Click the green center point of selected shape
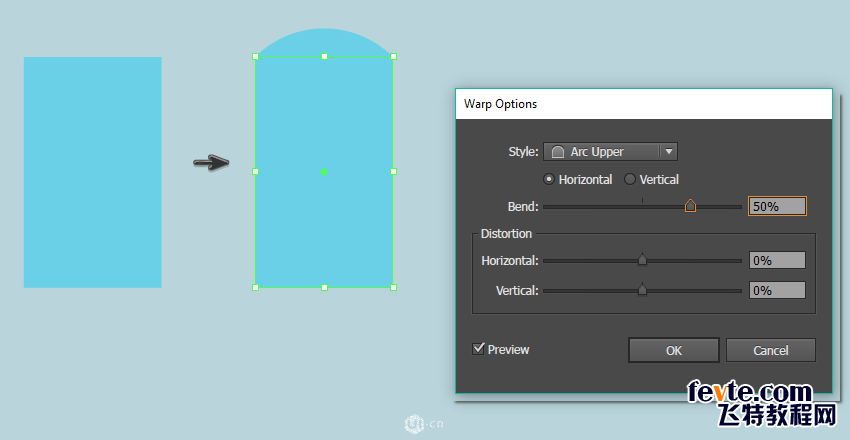850x440 pixels. click(324, 172)
